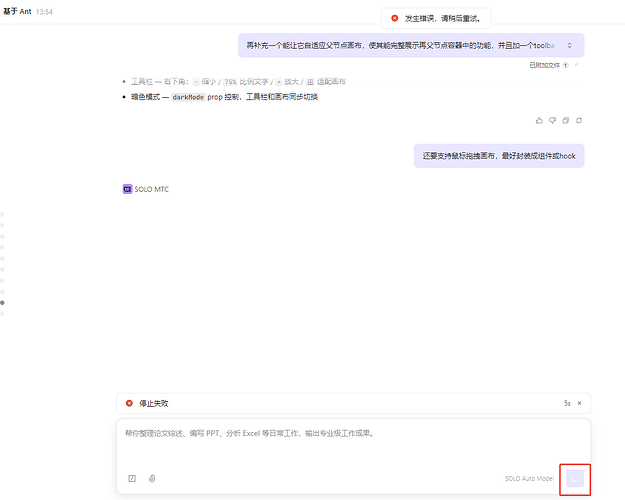
Task: Click the square tool icon beside the paperclip
Action: (x=132, y=478)
